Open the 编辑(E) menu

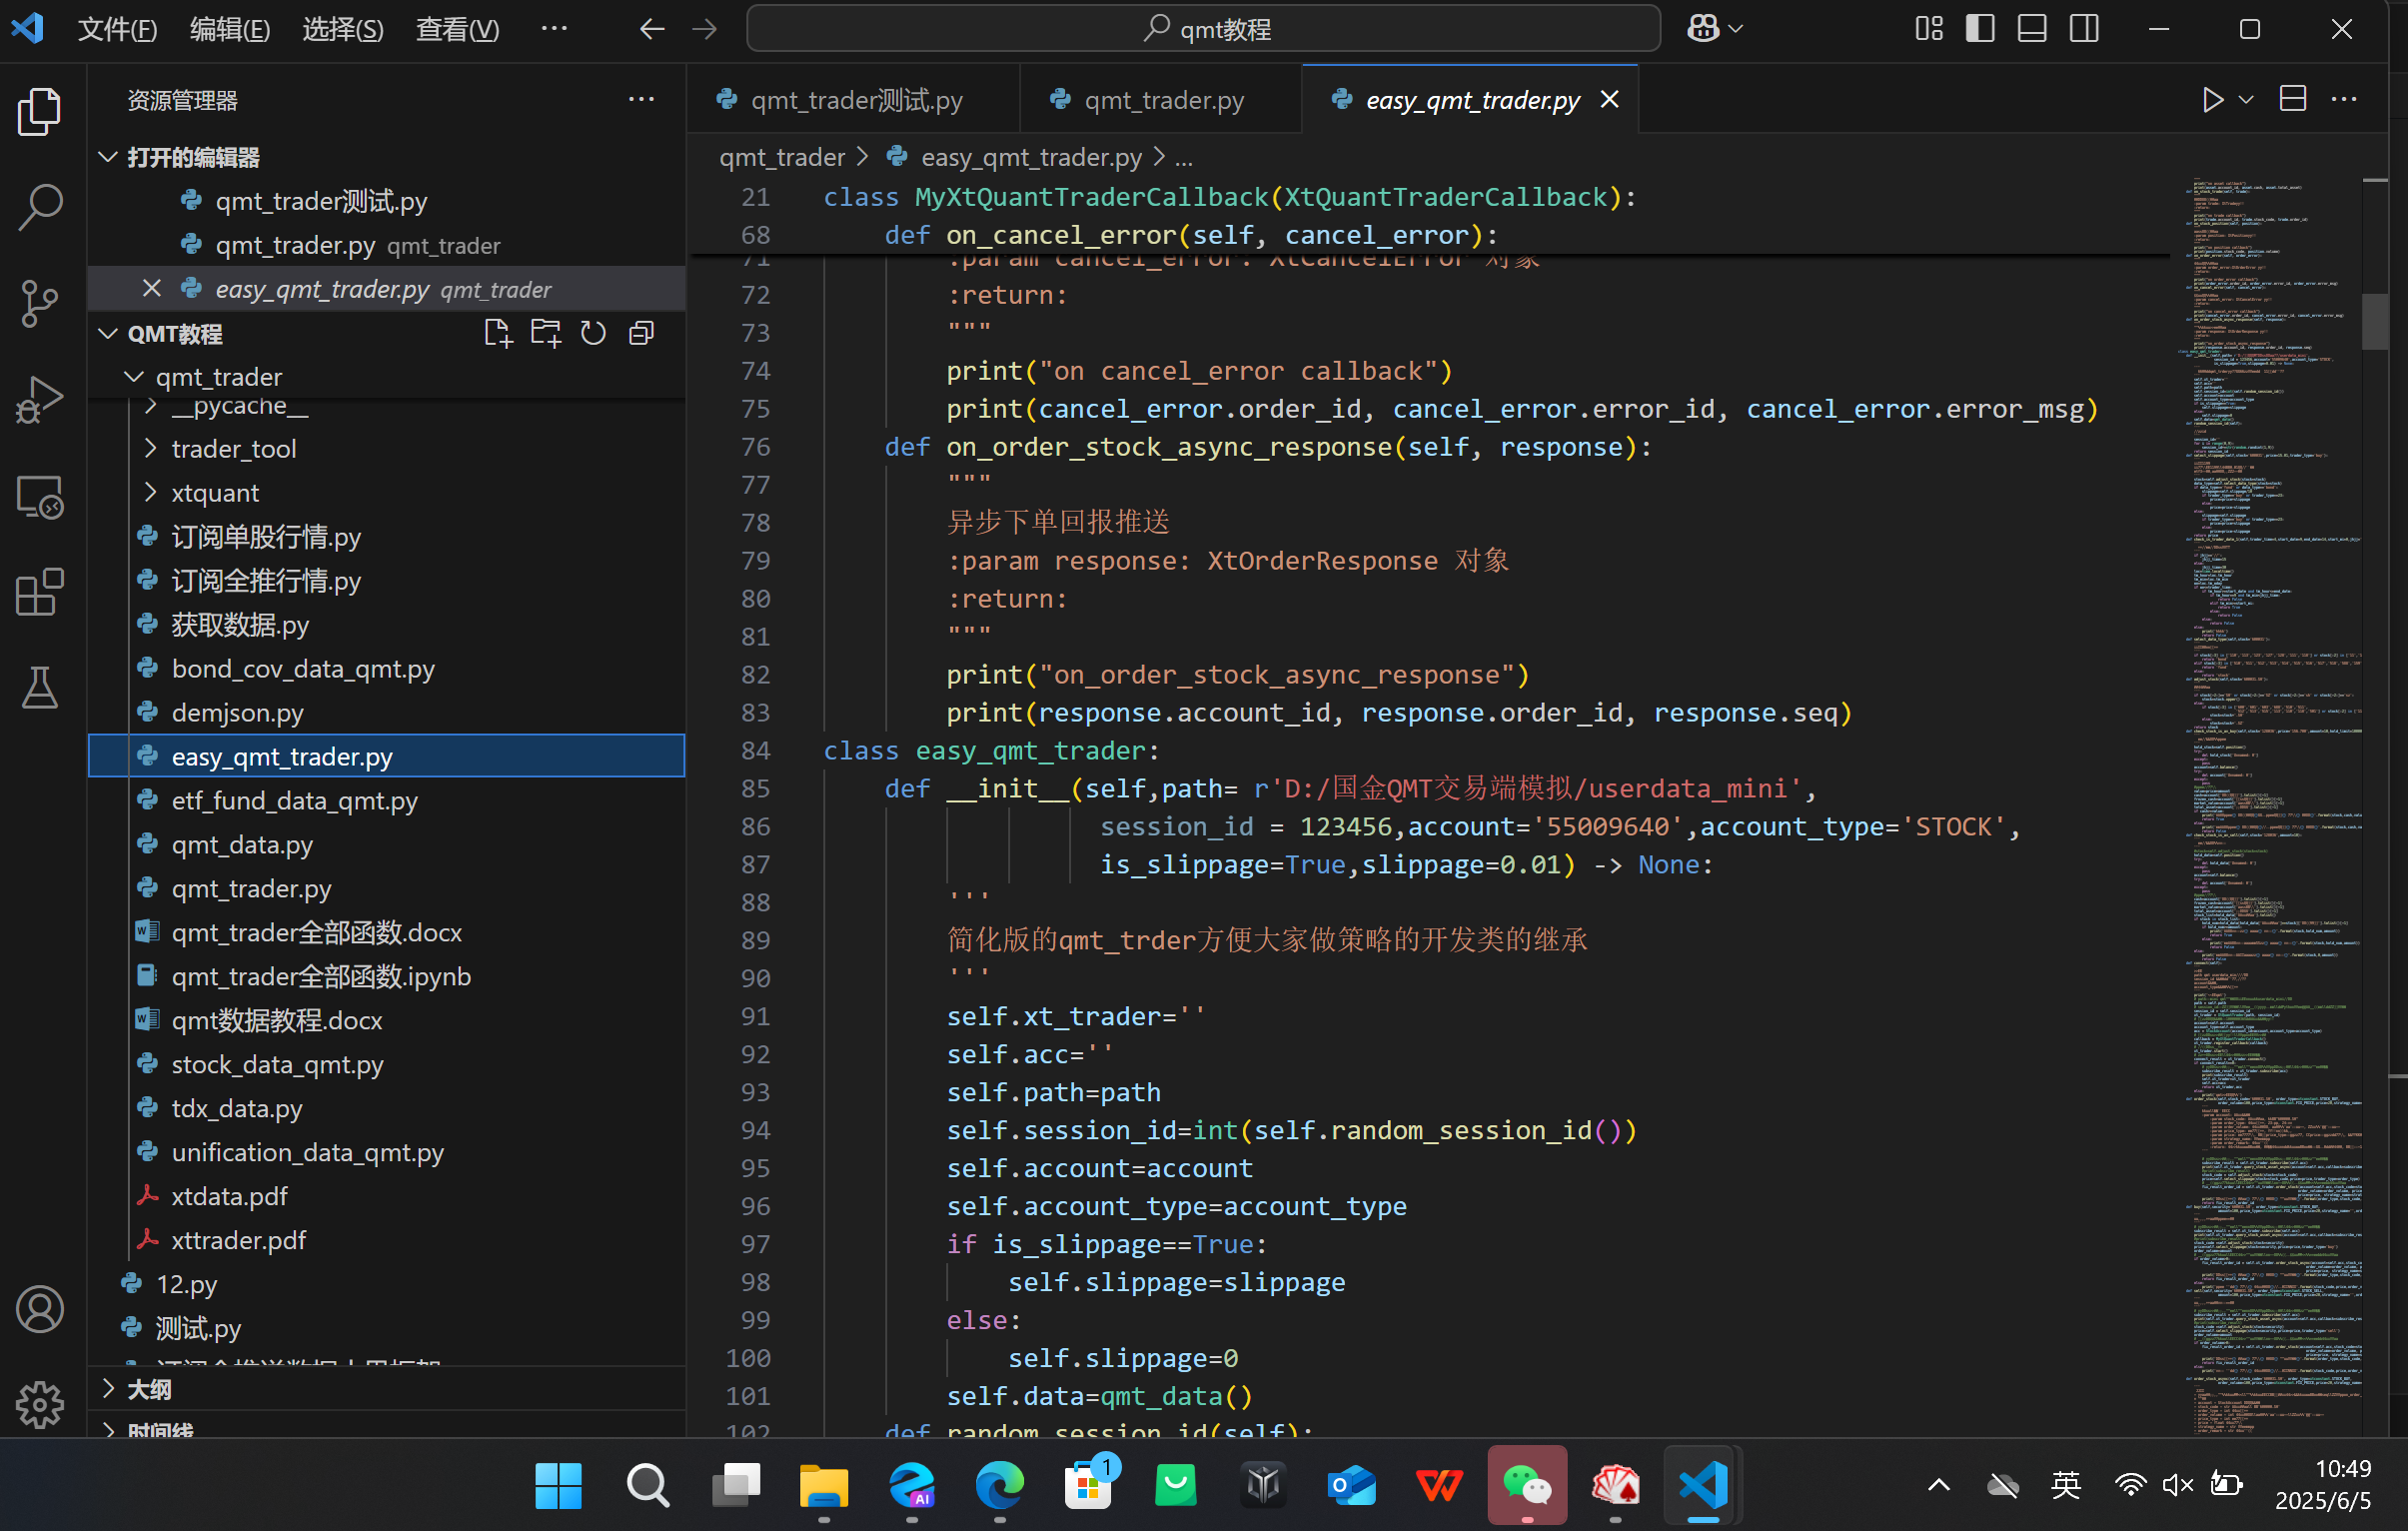[230, 29]
